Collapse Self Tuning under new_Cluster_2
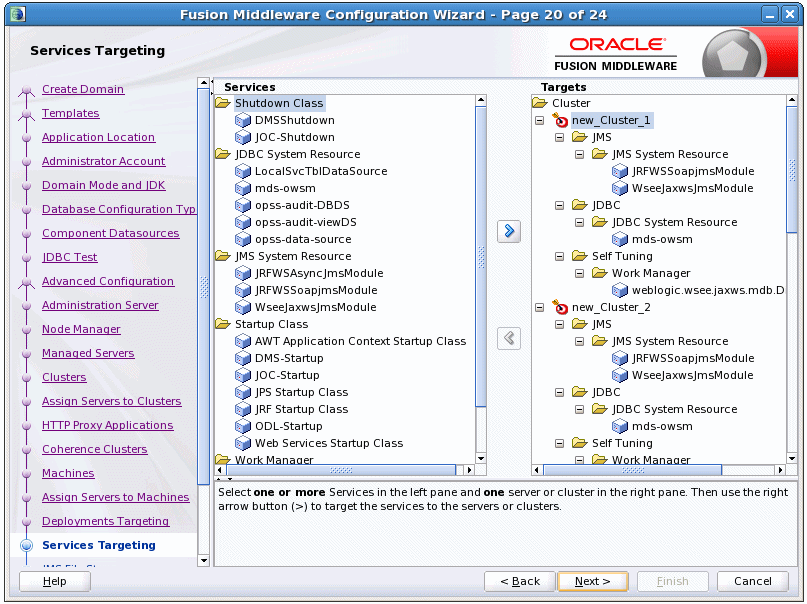Viewport: 807px width, 604px height. coord(559,443)
